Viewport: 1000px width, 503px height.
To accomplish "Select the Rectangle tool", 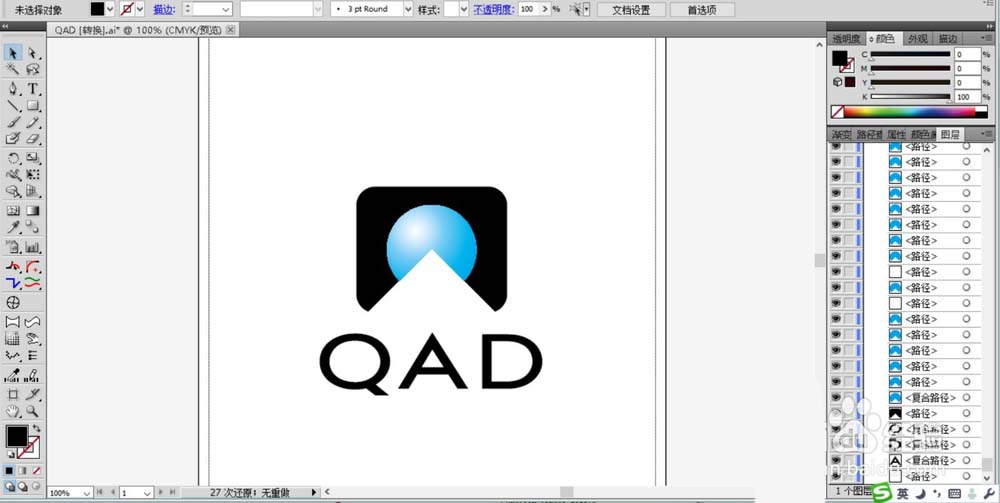I will 33,105.
